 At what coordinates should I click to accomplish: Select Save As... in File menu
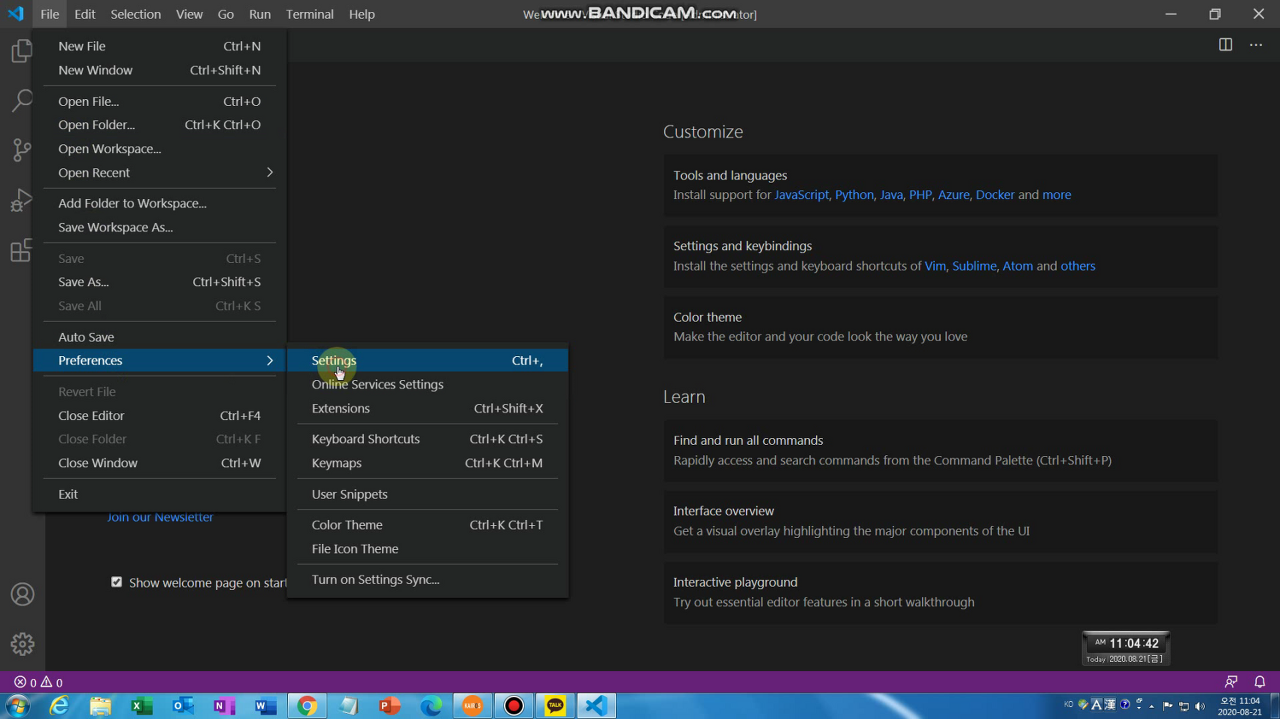160,282
